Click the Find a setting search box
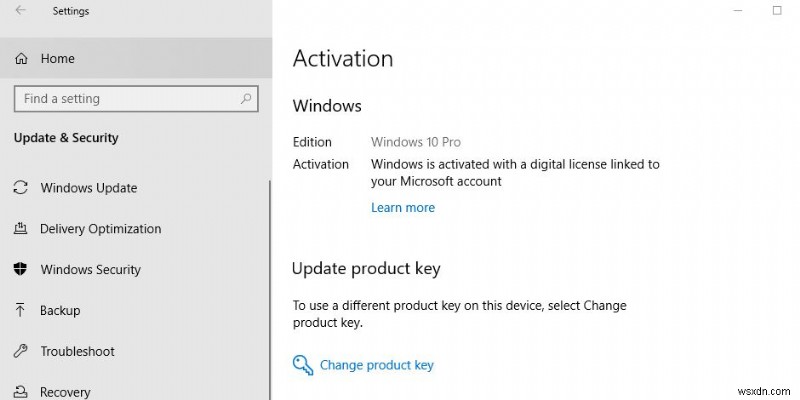The height and width of the screenshot is (400, 800). (136, 98)
